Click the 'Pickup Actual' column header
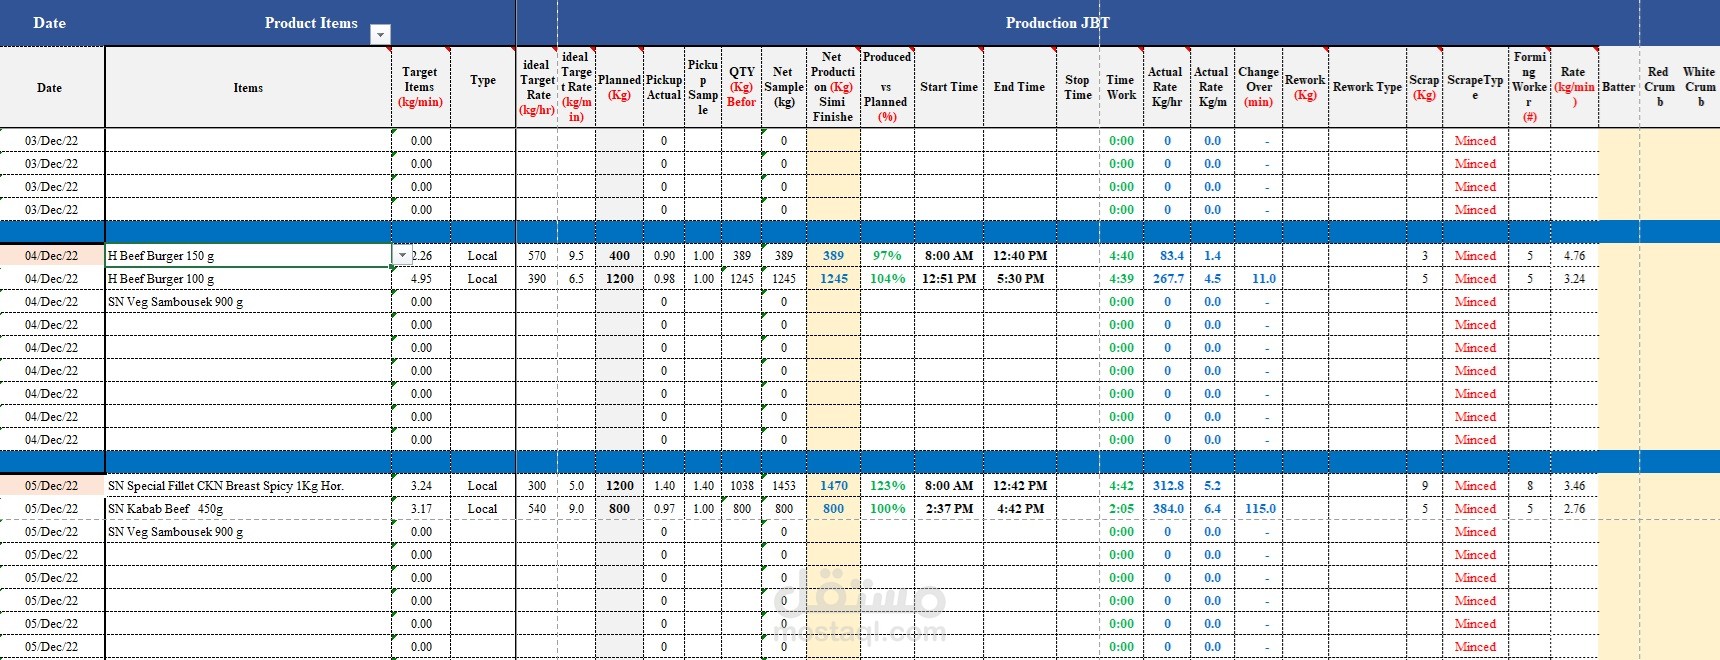This screenshot has height=660, width=1720. pos(664,88)
